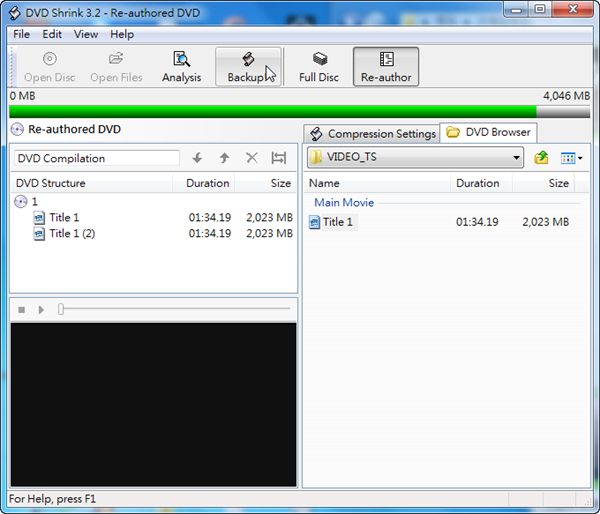Image resolution: width=600 pixels, height=514 pixels.
Task: Delete selected title with X icon
Action: click(x=252, y=158)
